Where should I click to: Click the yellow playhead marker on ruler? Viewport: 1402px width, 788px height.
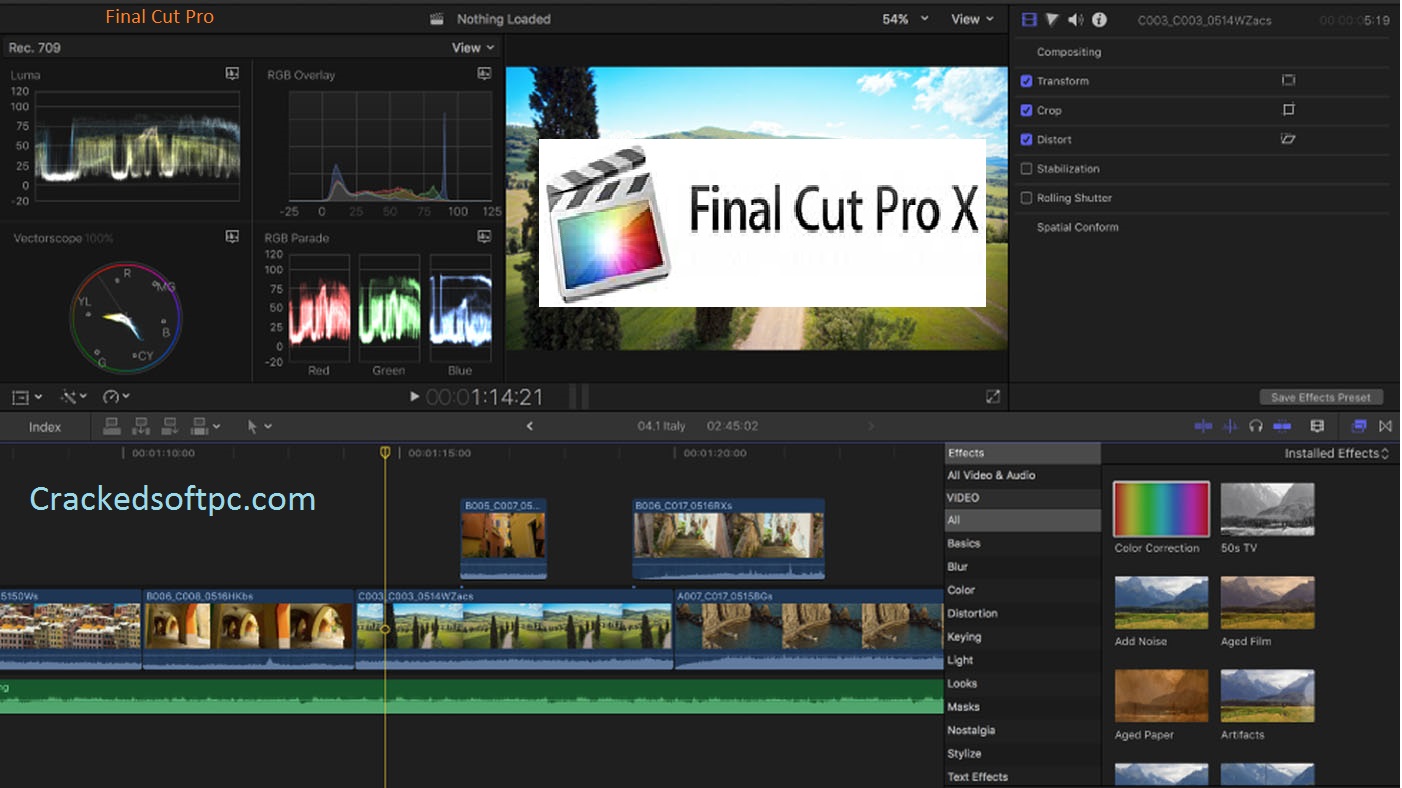385,453
